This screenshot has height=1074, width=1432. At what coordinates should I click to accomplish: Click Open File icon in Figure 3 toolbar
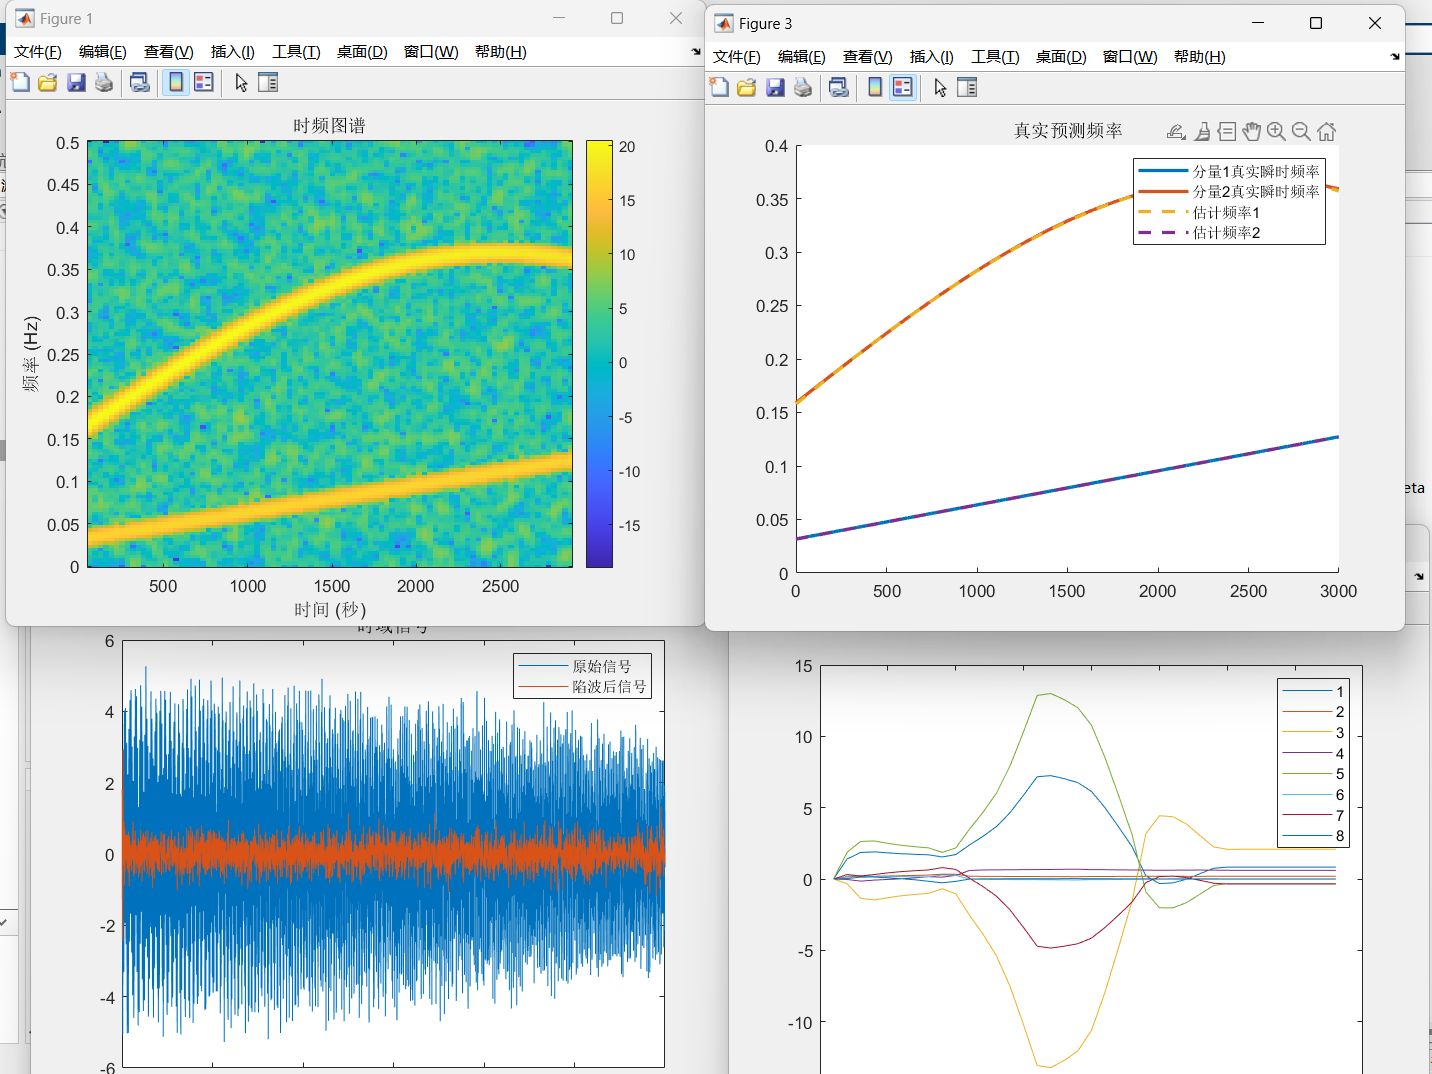point(746,88)
